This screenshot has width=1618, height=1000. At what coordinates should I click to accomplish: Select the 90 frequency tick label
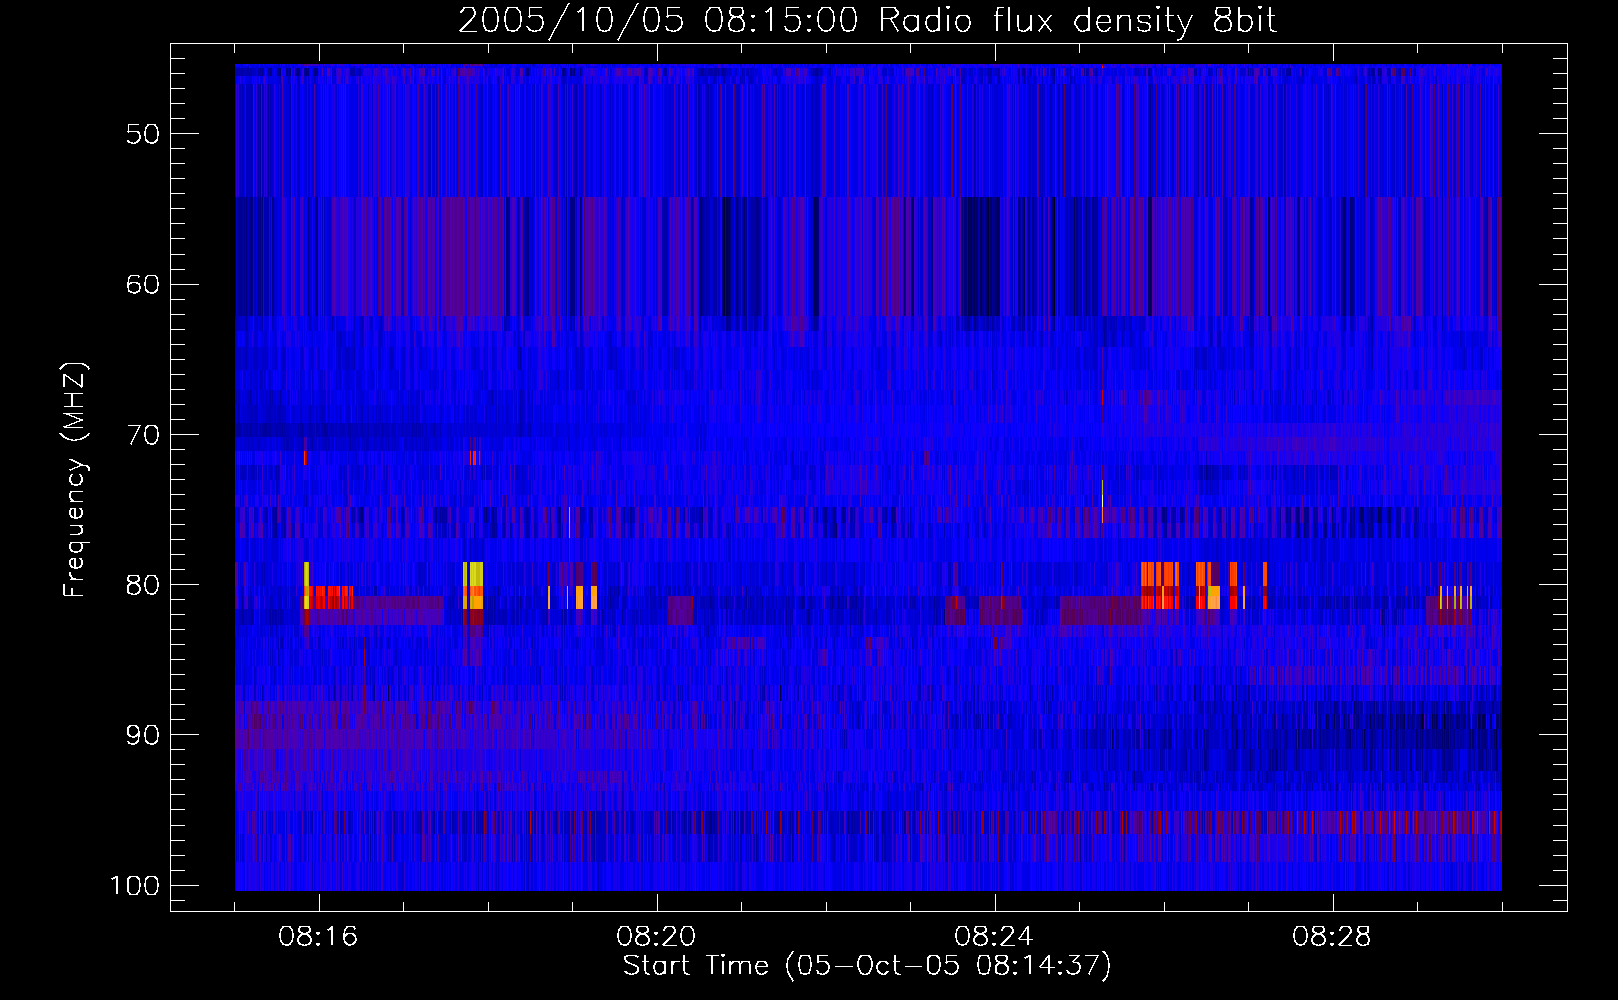(143, 735)
